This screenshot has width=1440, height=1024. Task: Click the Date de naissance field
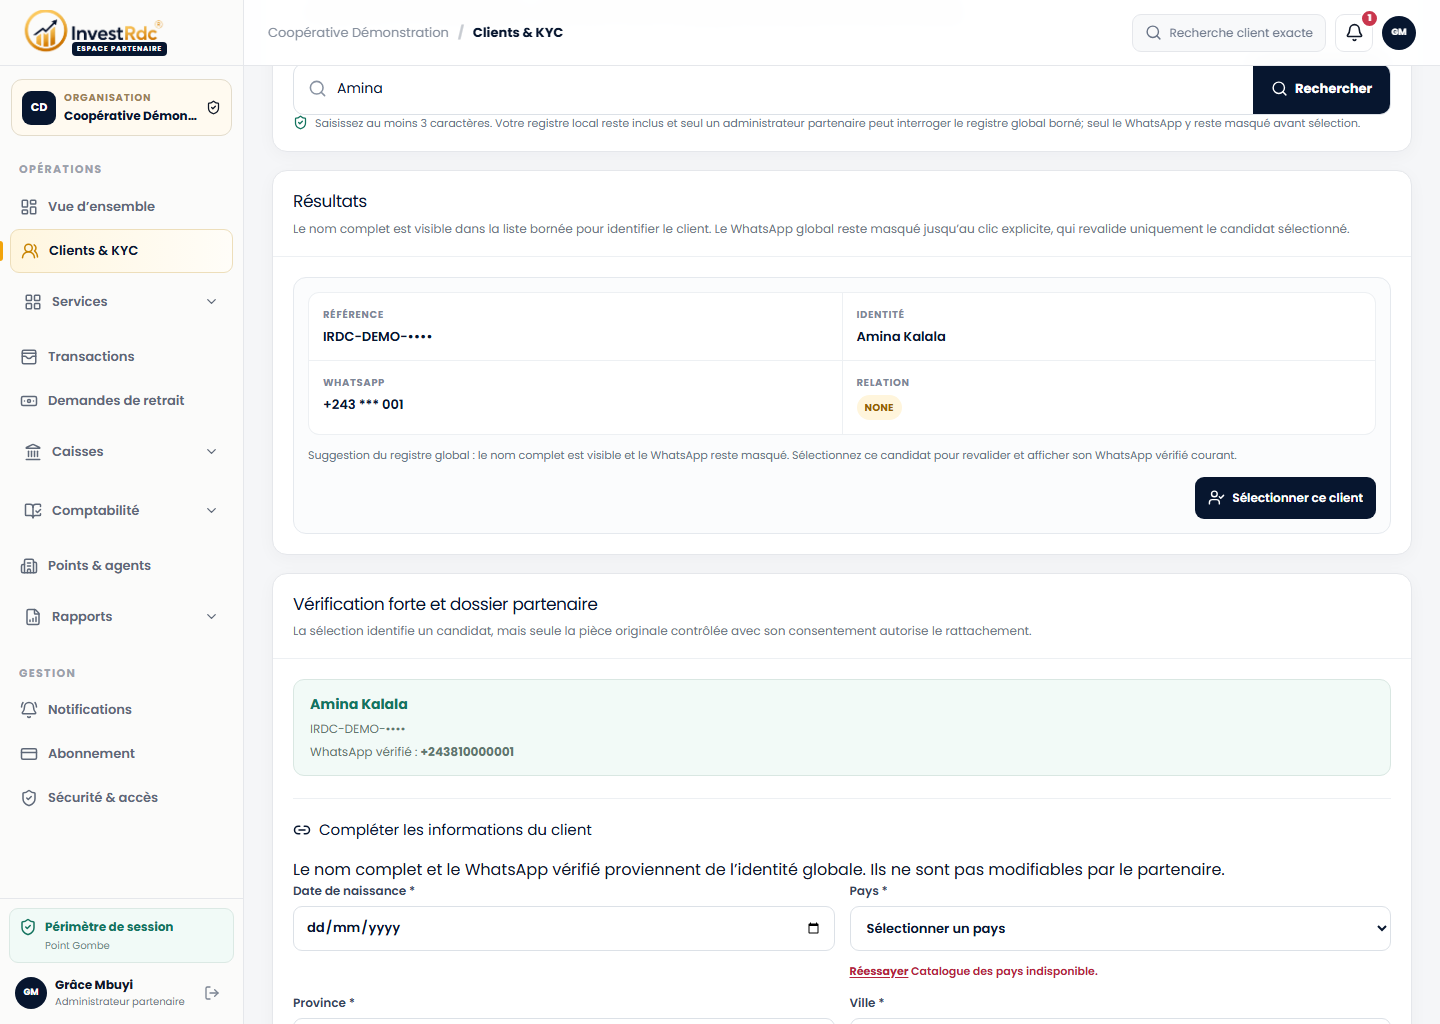click(564, 928)
